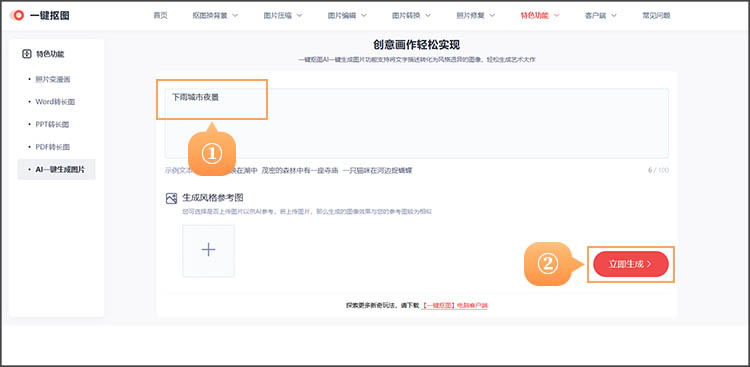The width and height of the screenshot is (750, 367).
Task: Open the red 特色功能 dropdown menu
Action: [x=540, y=15]
